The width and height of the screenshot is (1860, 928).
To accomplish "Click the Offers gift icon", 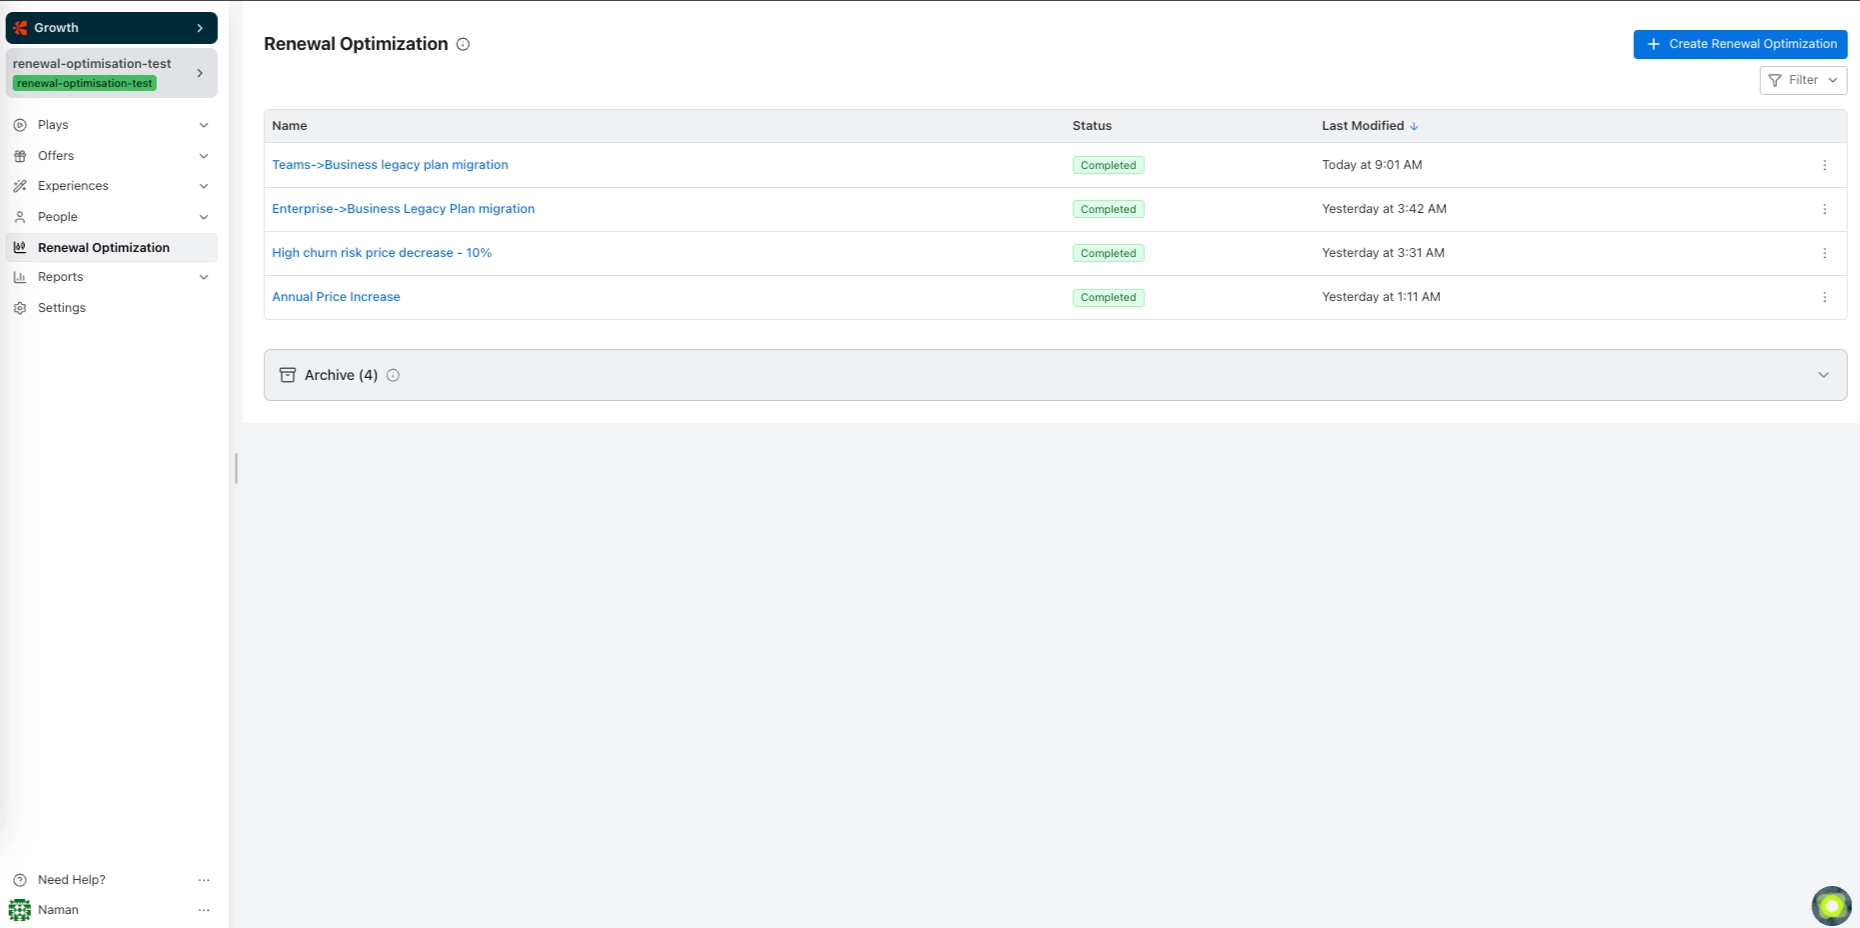I will 20,156.
